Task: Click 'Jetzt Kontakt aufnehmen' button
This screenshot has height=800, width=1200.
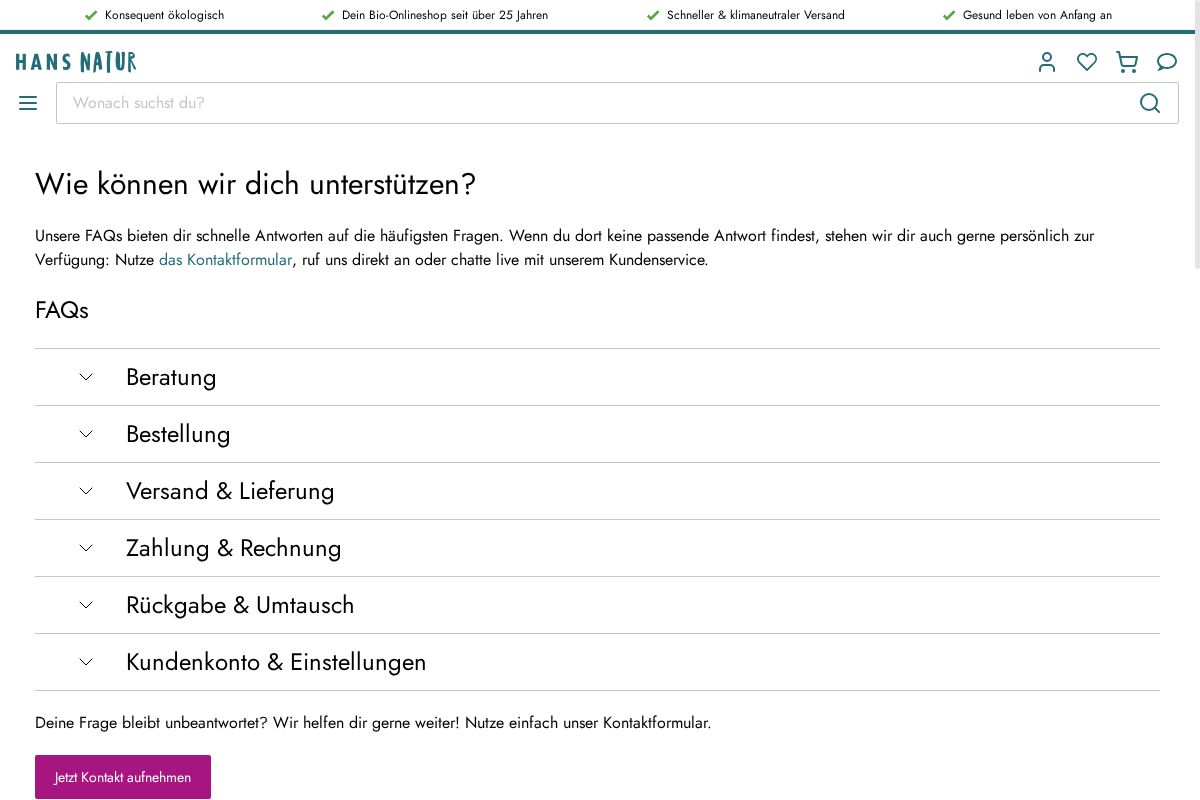Action: point(123,777)
